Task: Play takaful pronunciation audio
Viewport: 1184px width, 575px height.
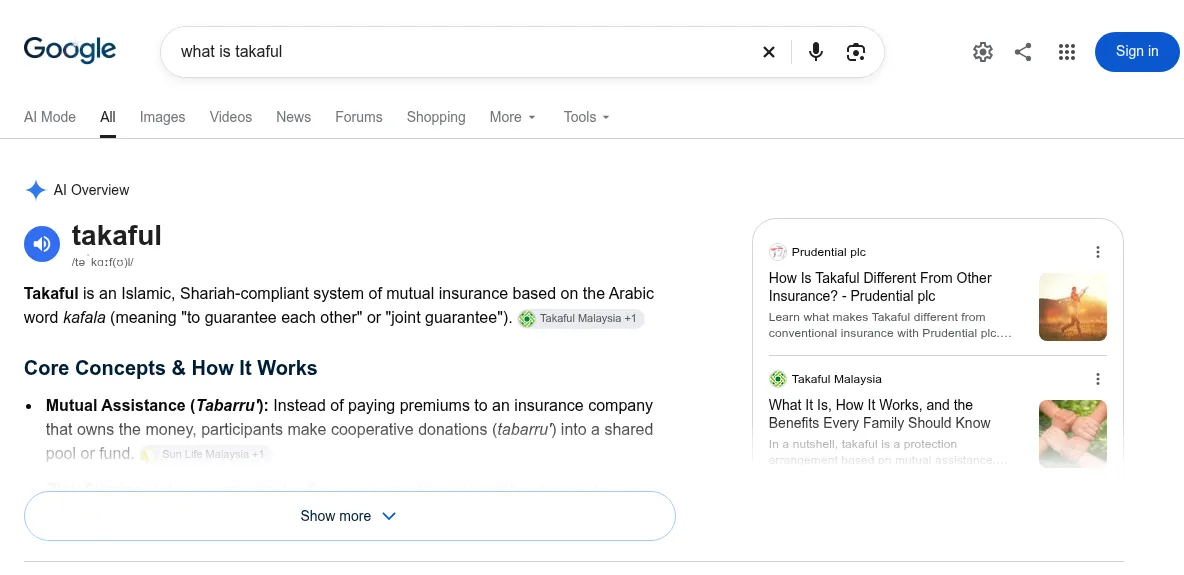Action: (x=42, y=243)
